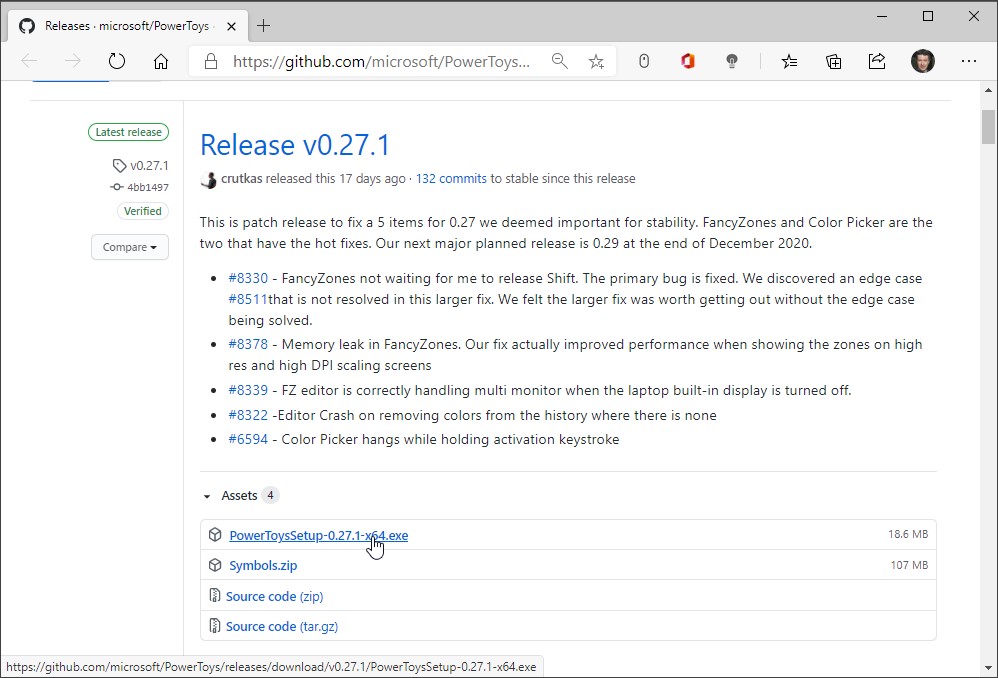Open issue #8330 link
The image size is (998, 678).
248,278
